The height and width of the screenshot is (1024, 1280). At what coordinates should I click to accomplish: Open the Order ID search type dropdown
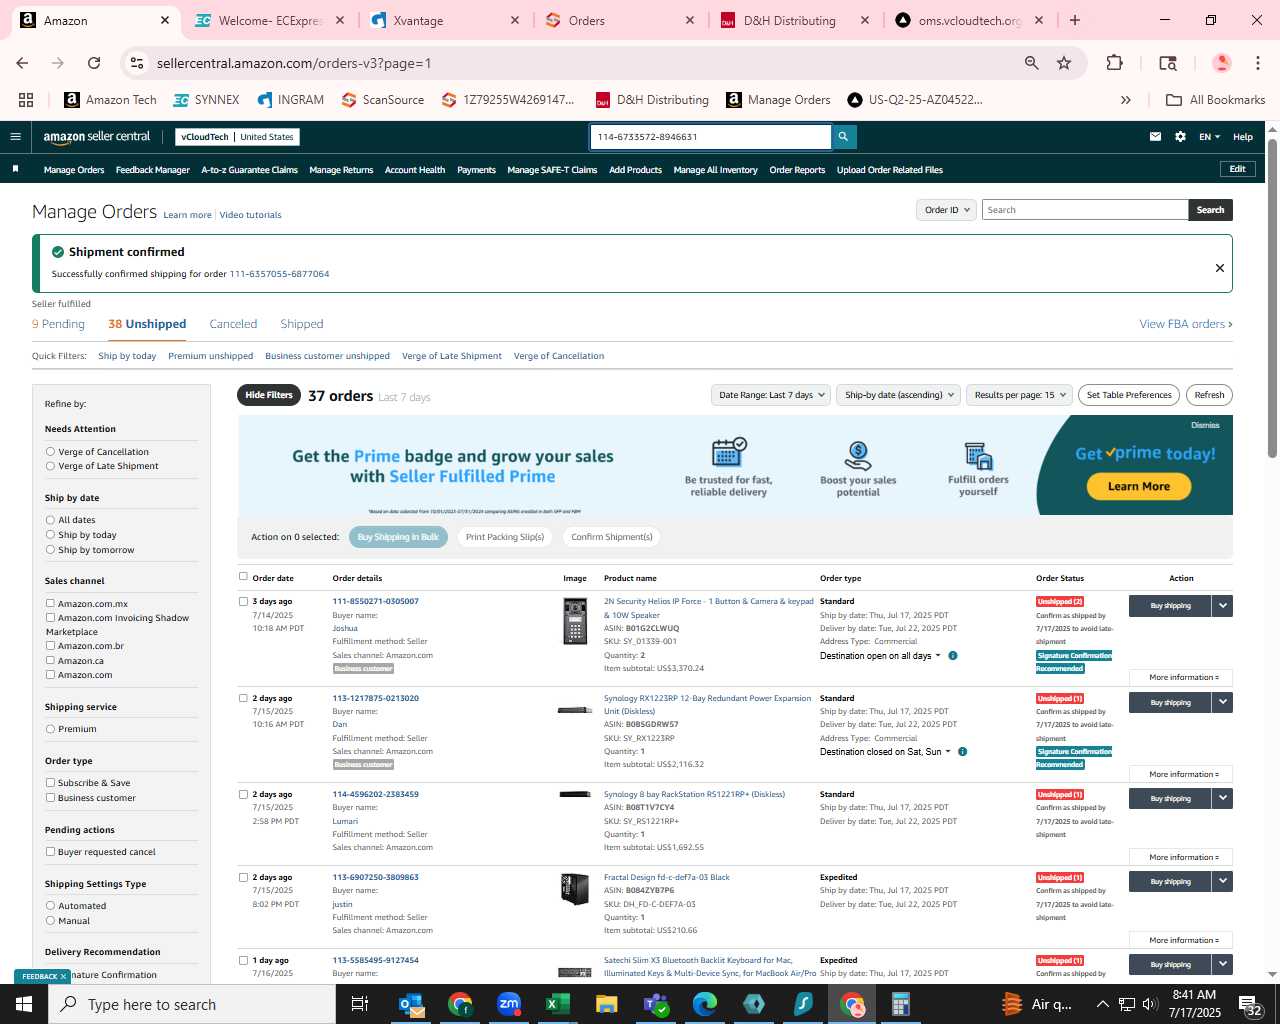[x=946, y=210]
